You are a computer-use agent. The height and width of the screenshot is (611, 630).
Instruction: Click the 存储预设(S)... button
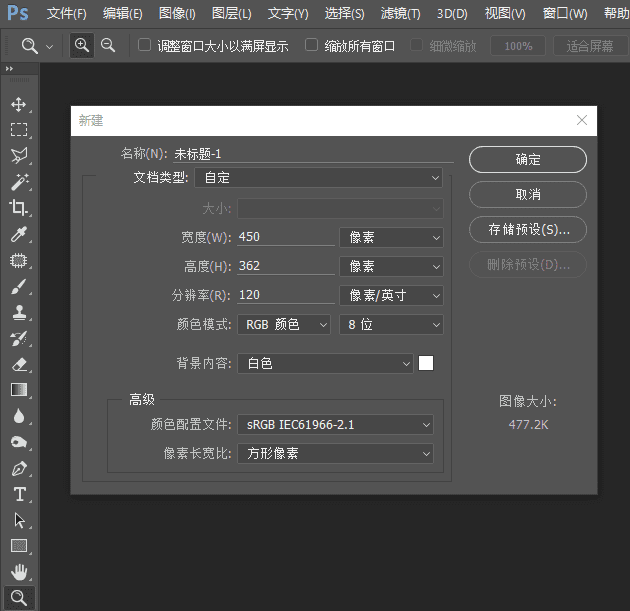click(x=527, y=229)
